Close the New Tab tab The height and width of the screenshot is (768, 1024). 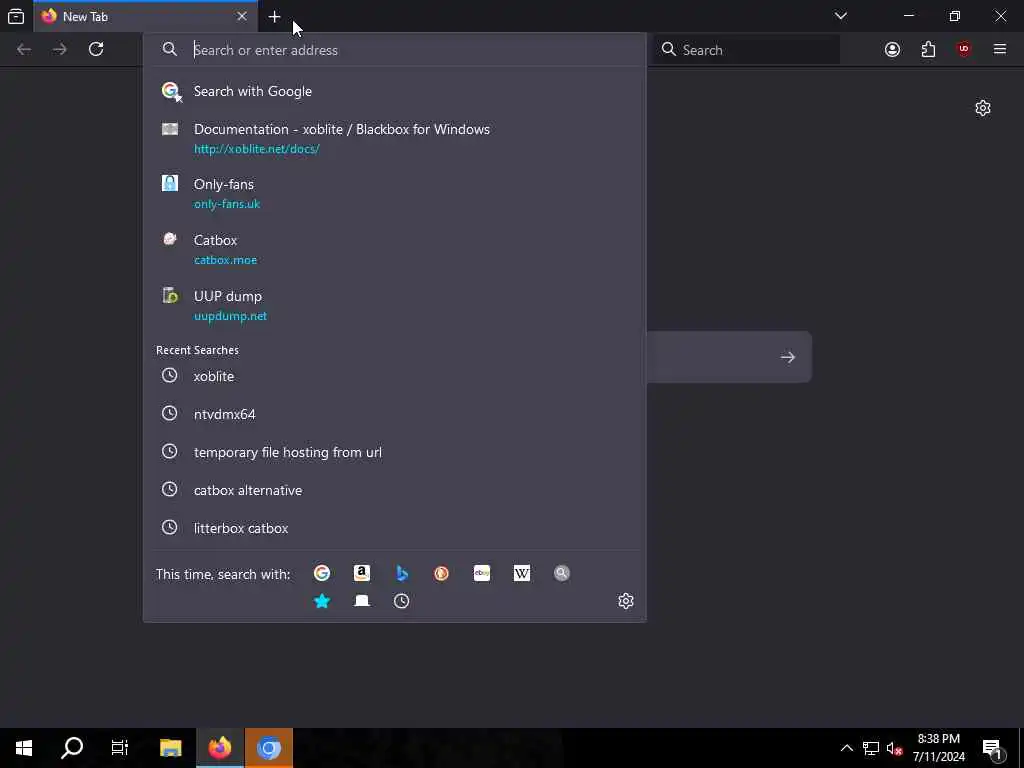pyautogui.click(x=242, y=16)
